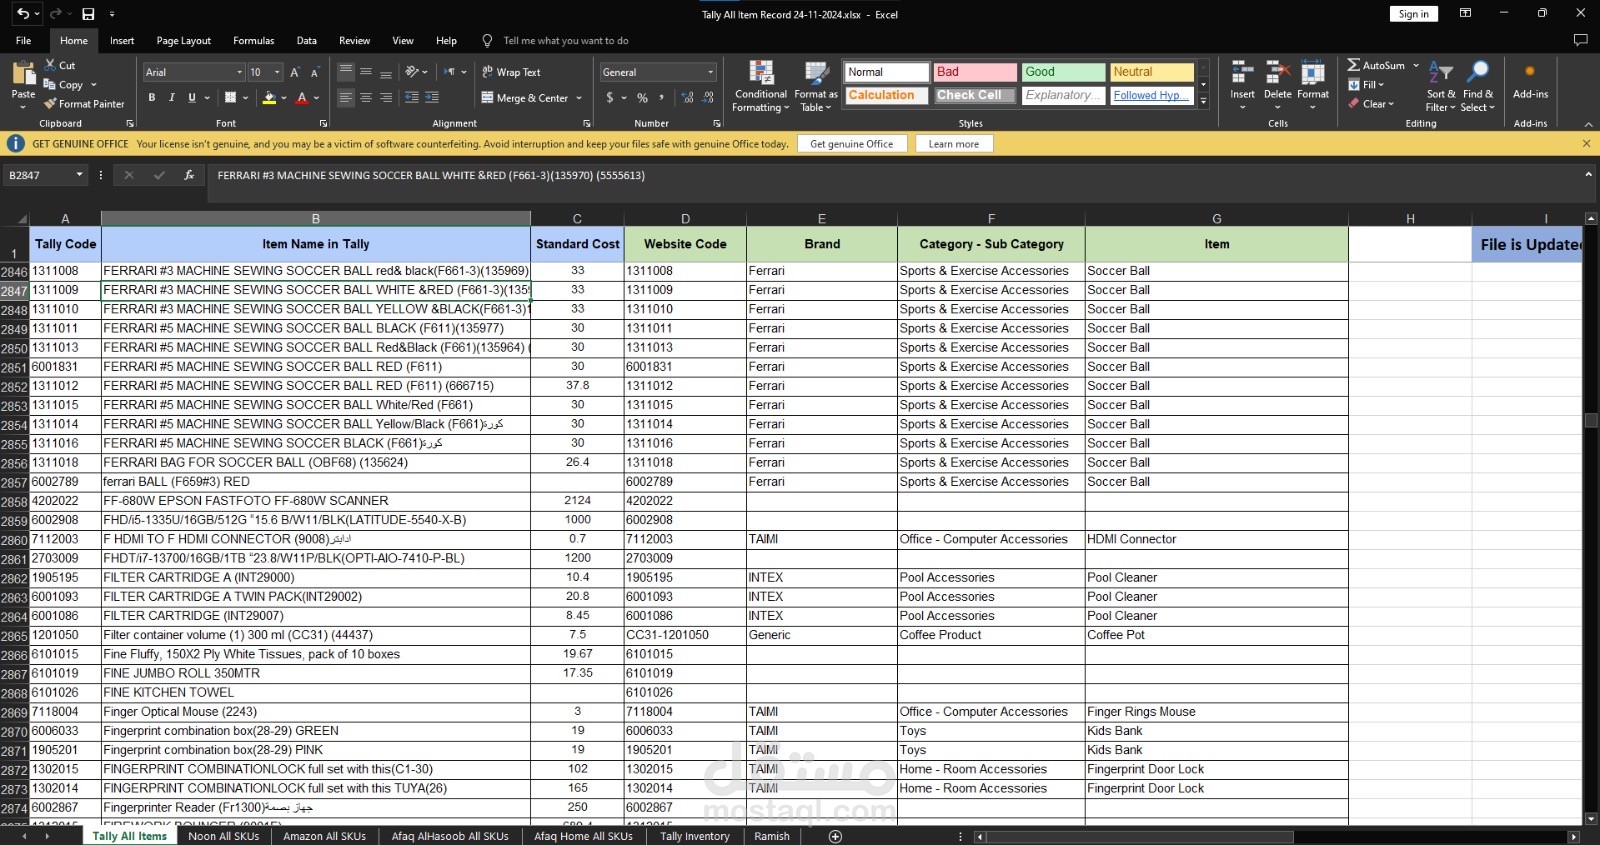
Task: Toggle Align Left alignment
Action: (346, 98)
